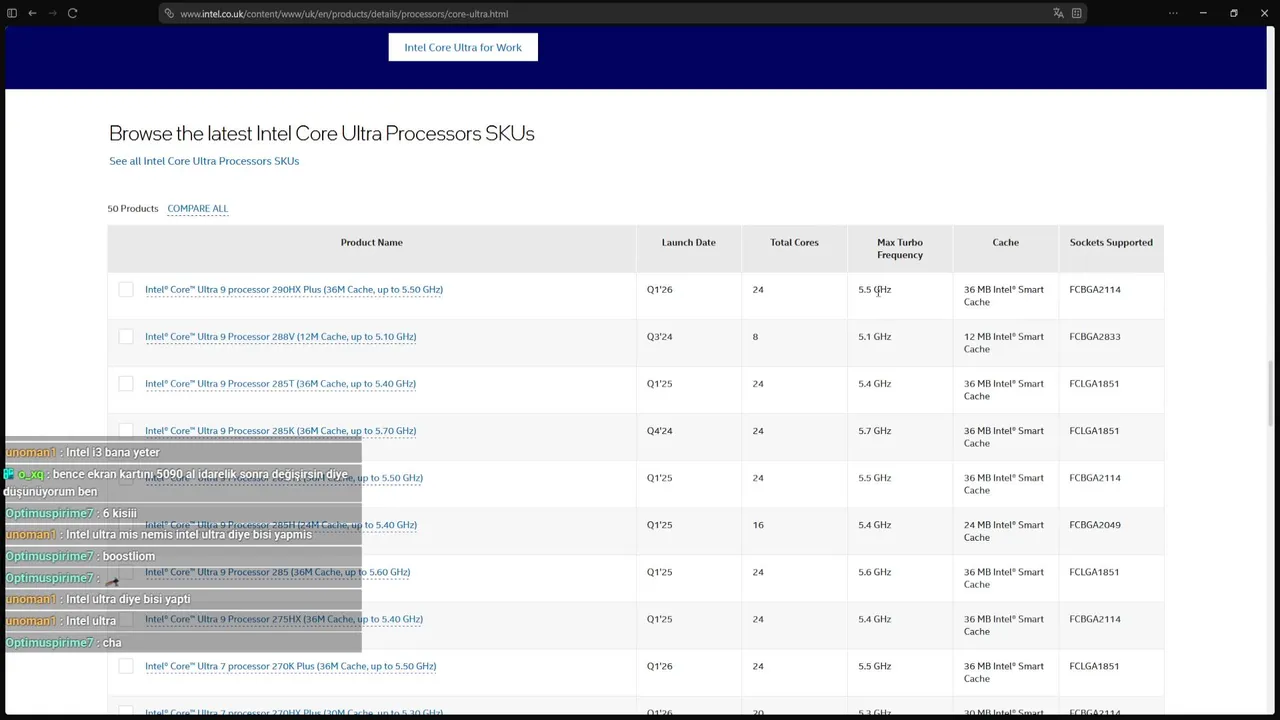This screenshot has height=720, width=1280.
Task: Click the browser forward arrow
Action: click(52, 13)
